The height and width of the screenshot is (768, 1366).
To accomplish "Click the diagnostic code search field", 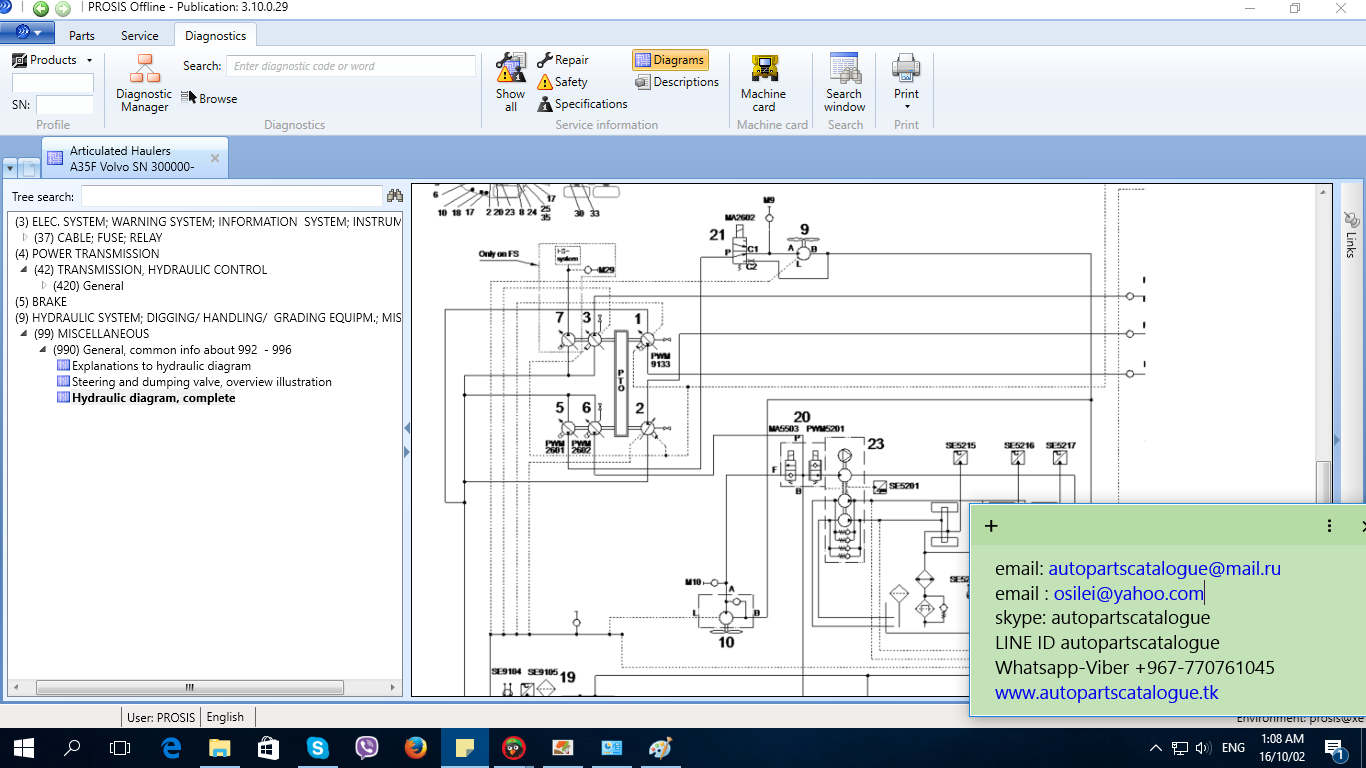I will pyautogui.click(x=351, y=66).
